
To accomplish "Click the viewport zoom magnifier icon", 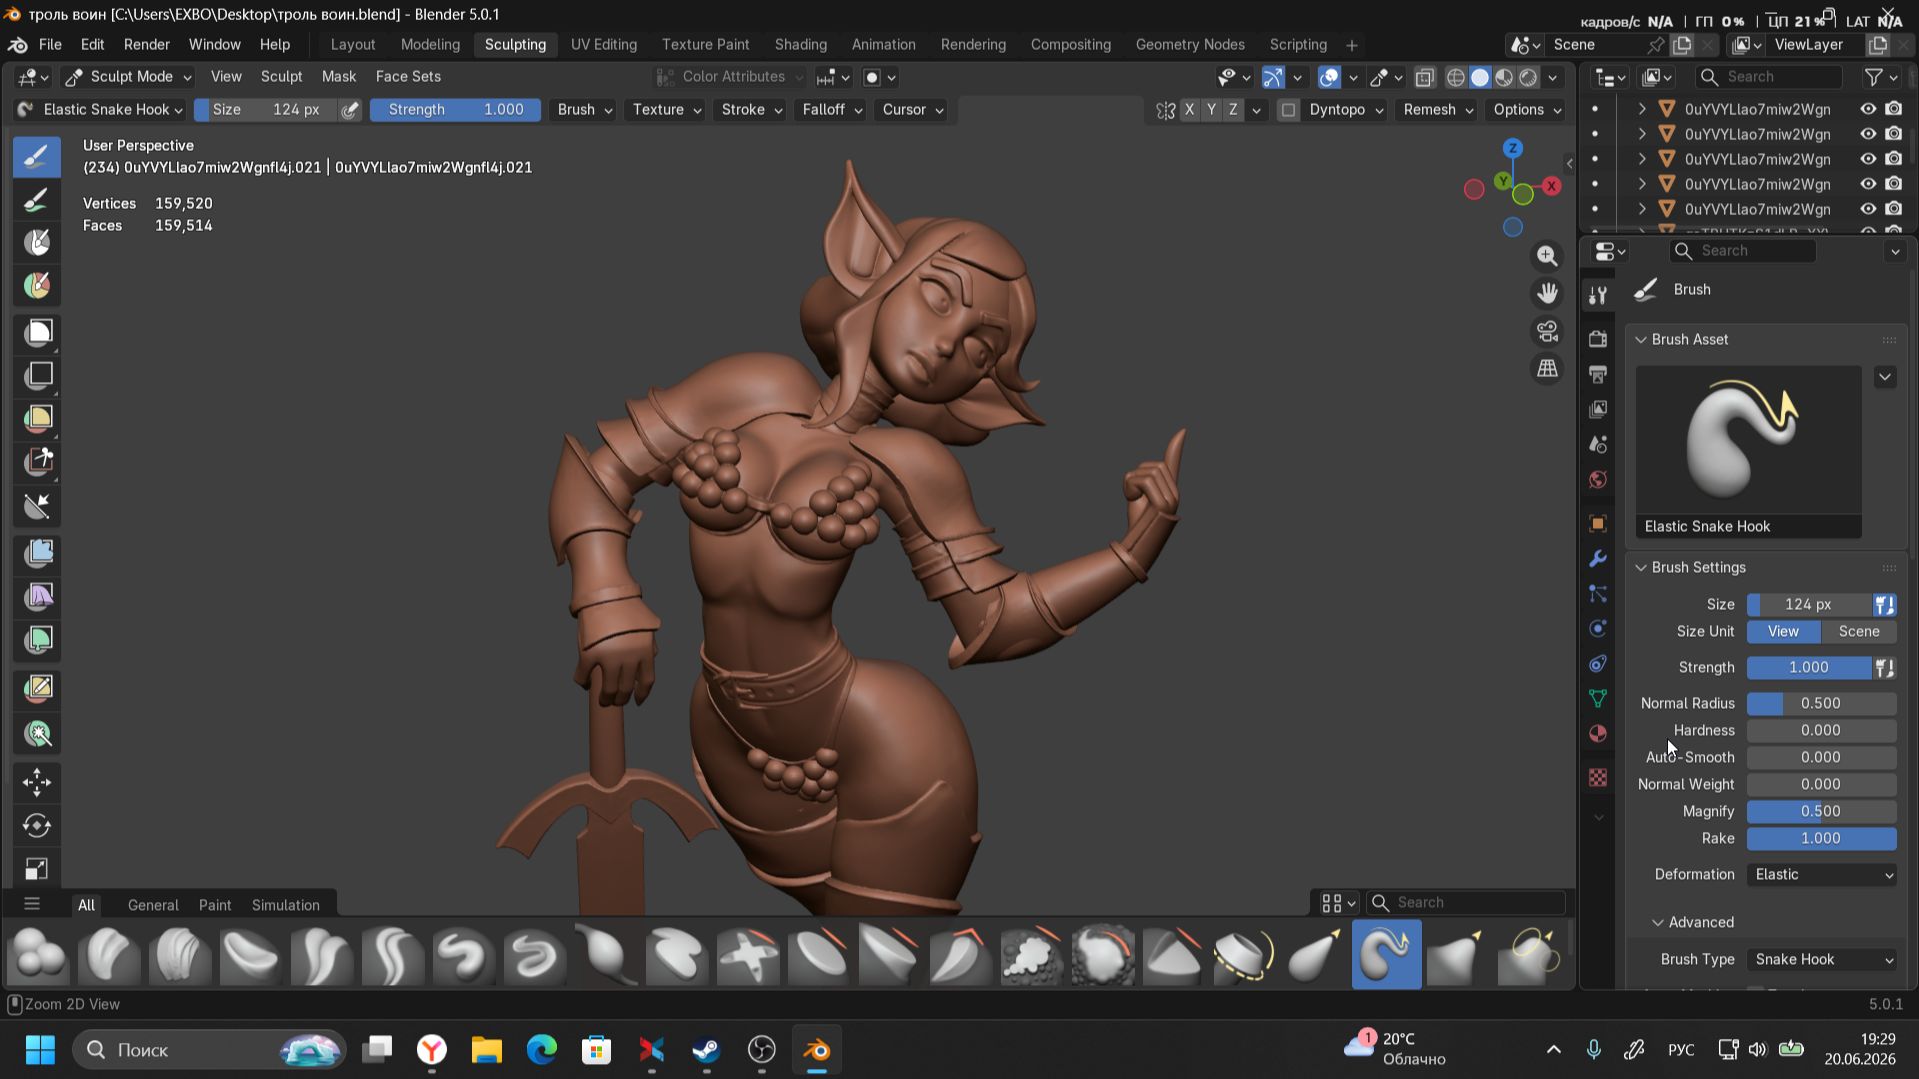I will pos(1547,256).
